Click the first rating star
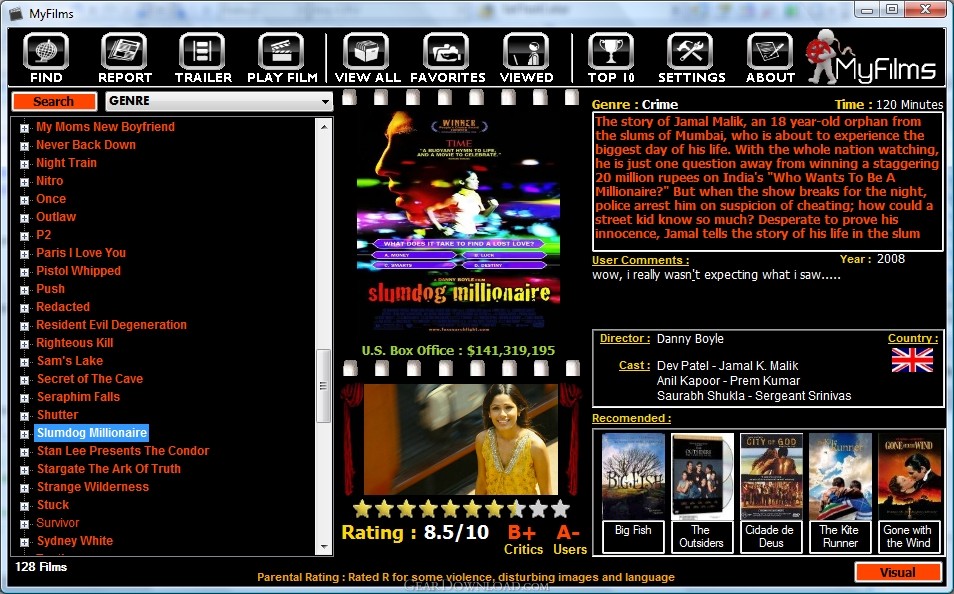 click(x=363, y=509)
